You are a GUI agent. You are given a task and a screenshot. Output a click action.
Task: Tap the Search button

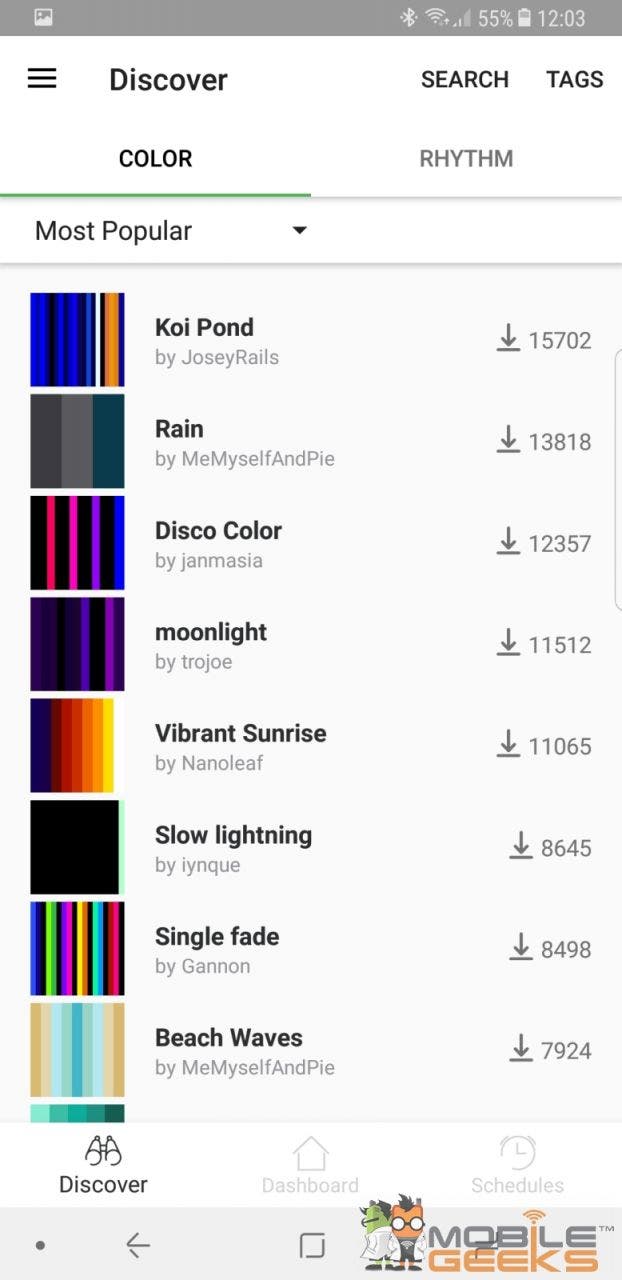coord(464,80)
